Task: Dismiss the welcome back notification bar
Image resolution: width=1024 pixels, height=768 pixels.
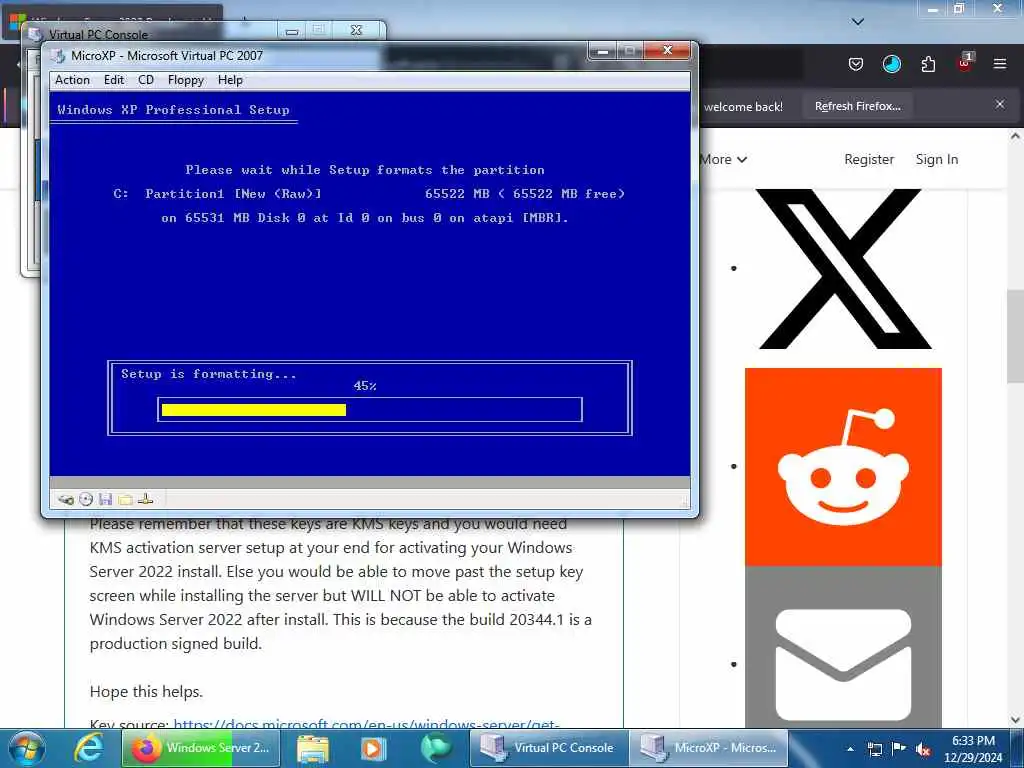Action: [x=999, y=104]
